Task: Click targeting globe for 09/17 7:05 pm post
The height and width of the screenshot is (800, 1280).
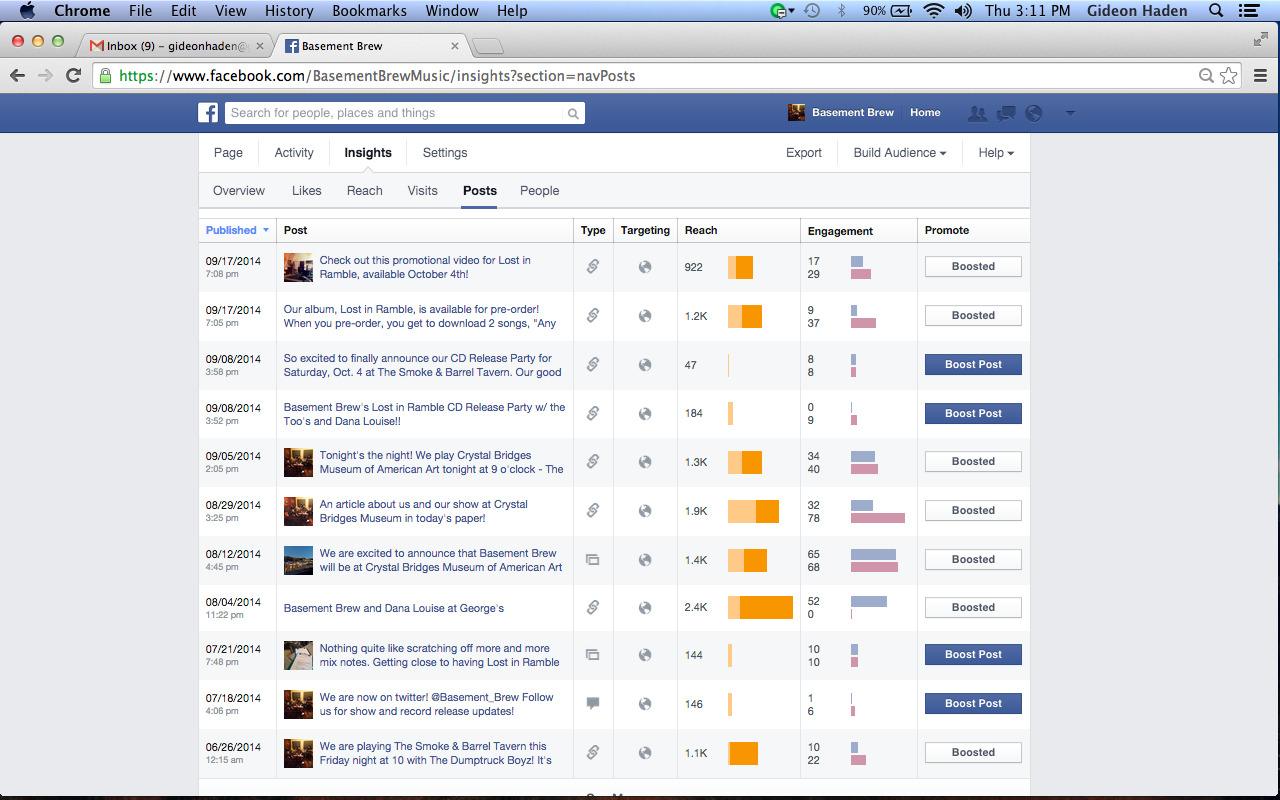Action: [x=645, y=316]
